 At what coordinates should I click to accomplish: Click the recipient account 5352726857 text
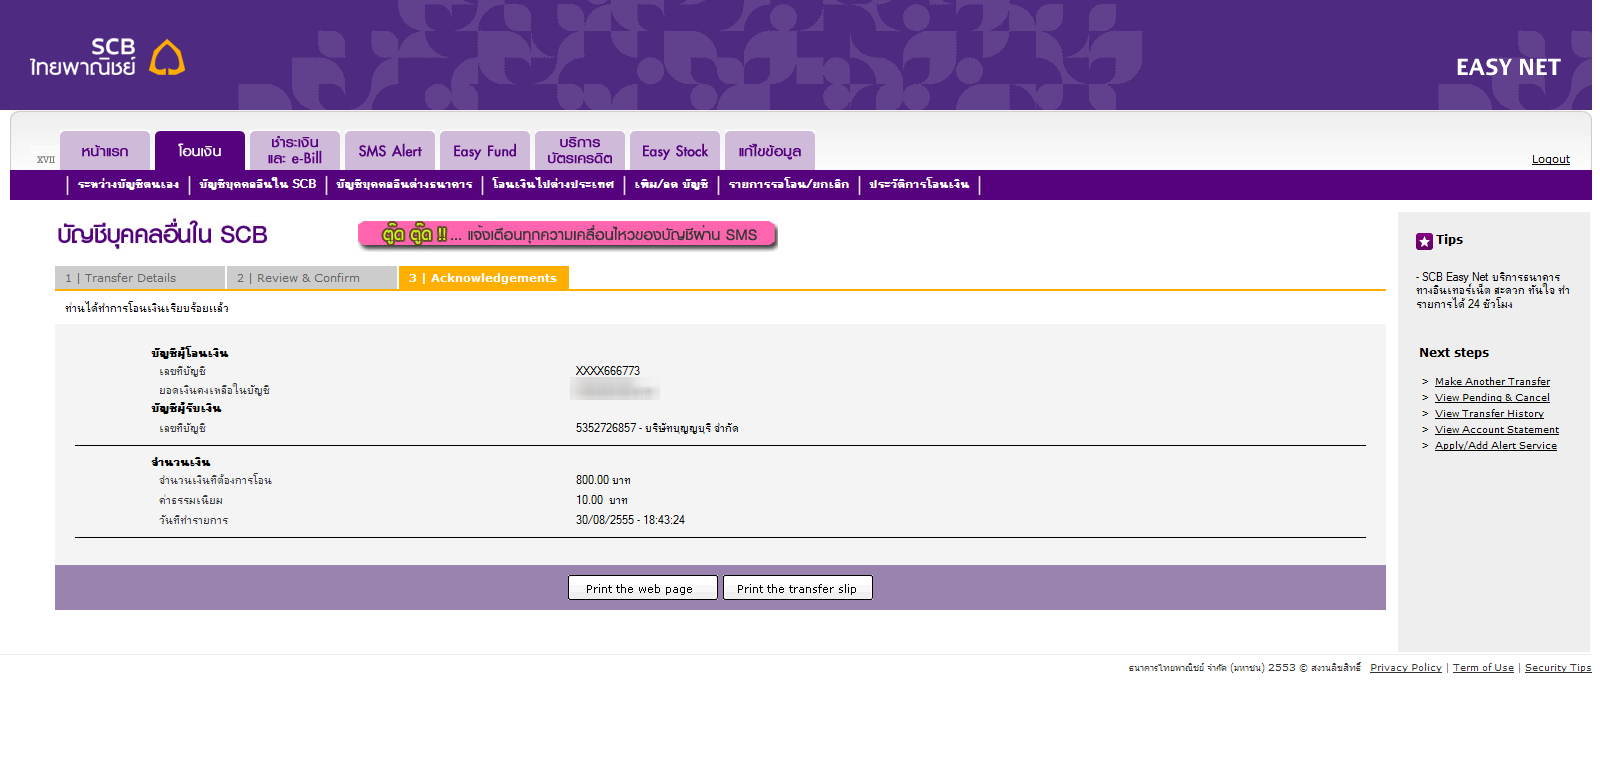tap(657, 428)
